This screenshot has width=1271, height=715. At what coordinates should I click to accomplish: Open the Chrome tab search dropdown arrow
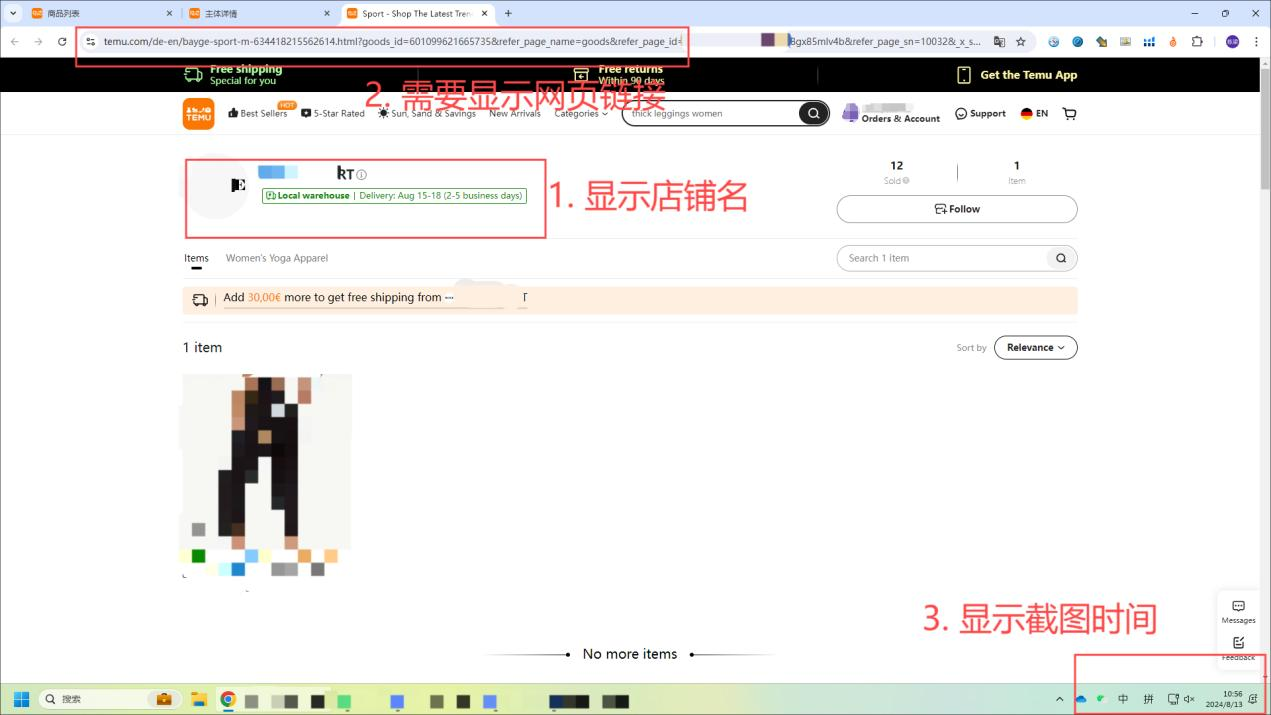(13, 13)
